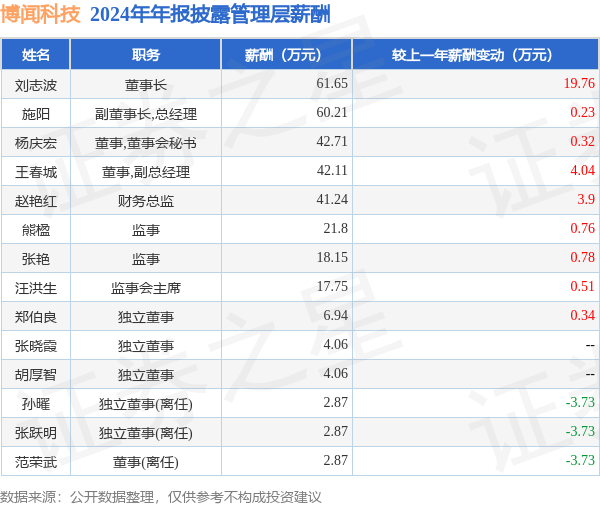This screenshot has width=600, height=506.
Task: Click the name 孙曜
Action: pyautogui.click(x=36, y=405)
